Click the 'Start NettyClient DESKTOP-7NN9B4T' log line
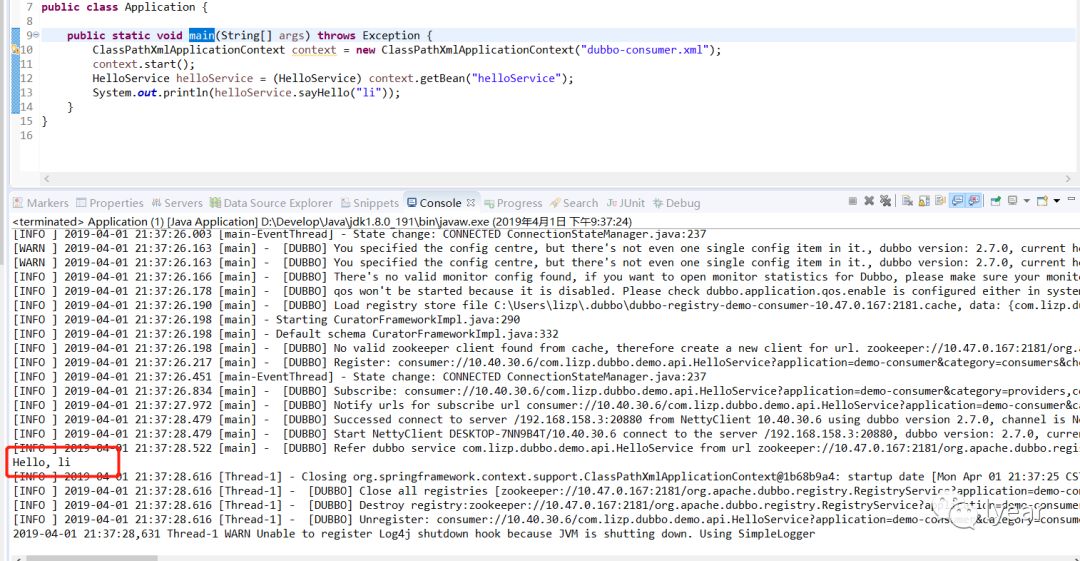The image size is (1080, 561). [x=546, y=434]
